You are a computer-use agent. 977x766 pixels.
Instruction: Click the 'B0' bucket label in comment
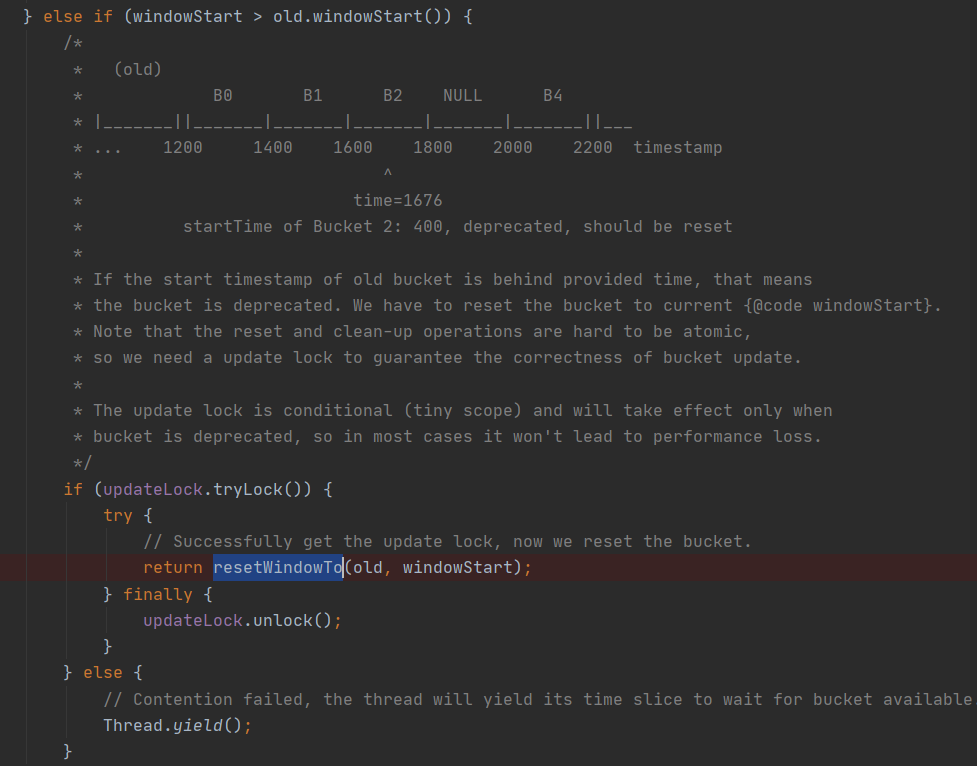tap(222, 95)
